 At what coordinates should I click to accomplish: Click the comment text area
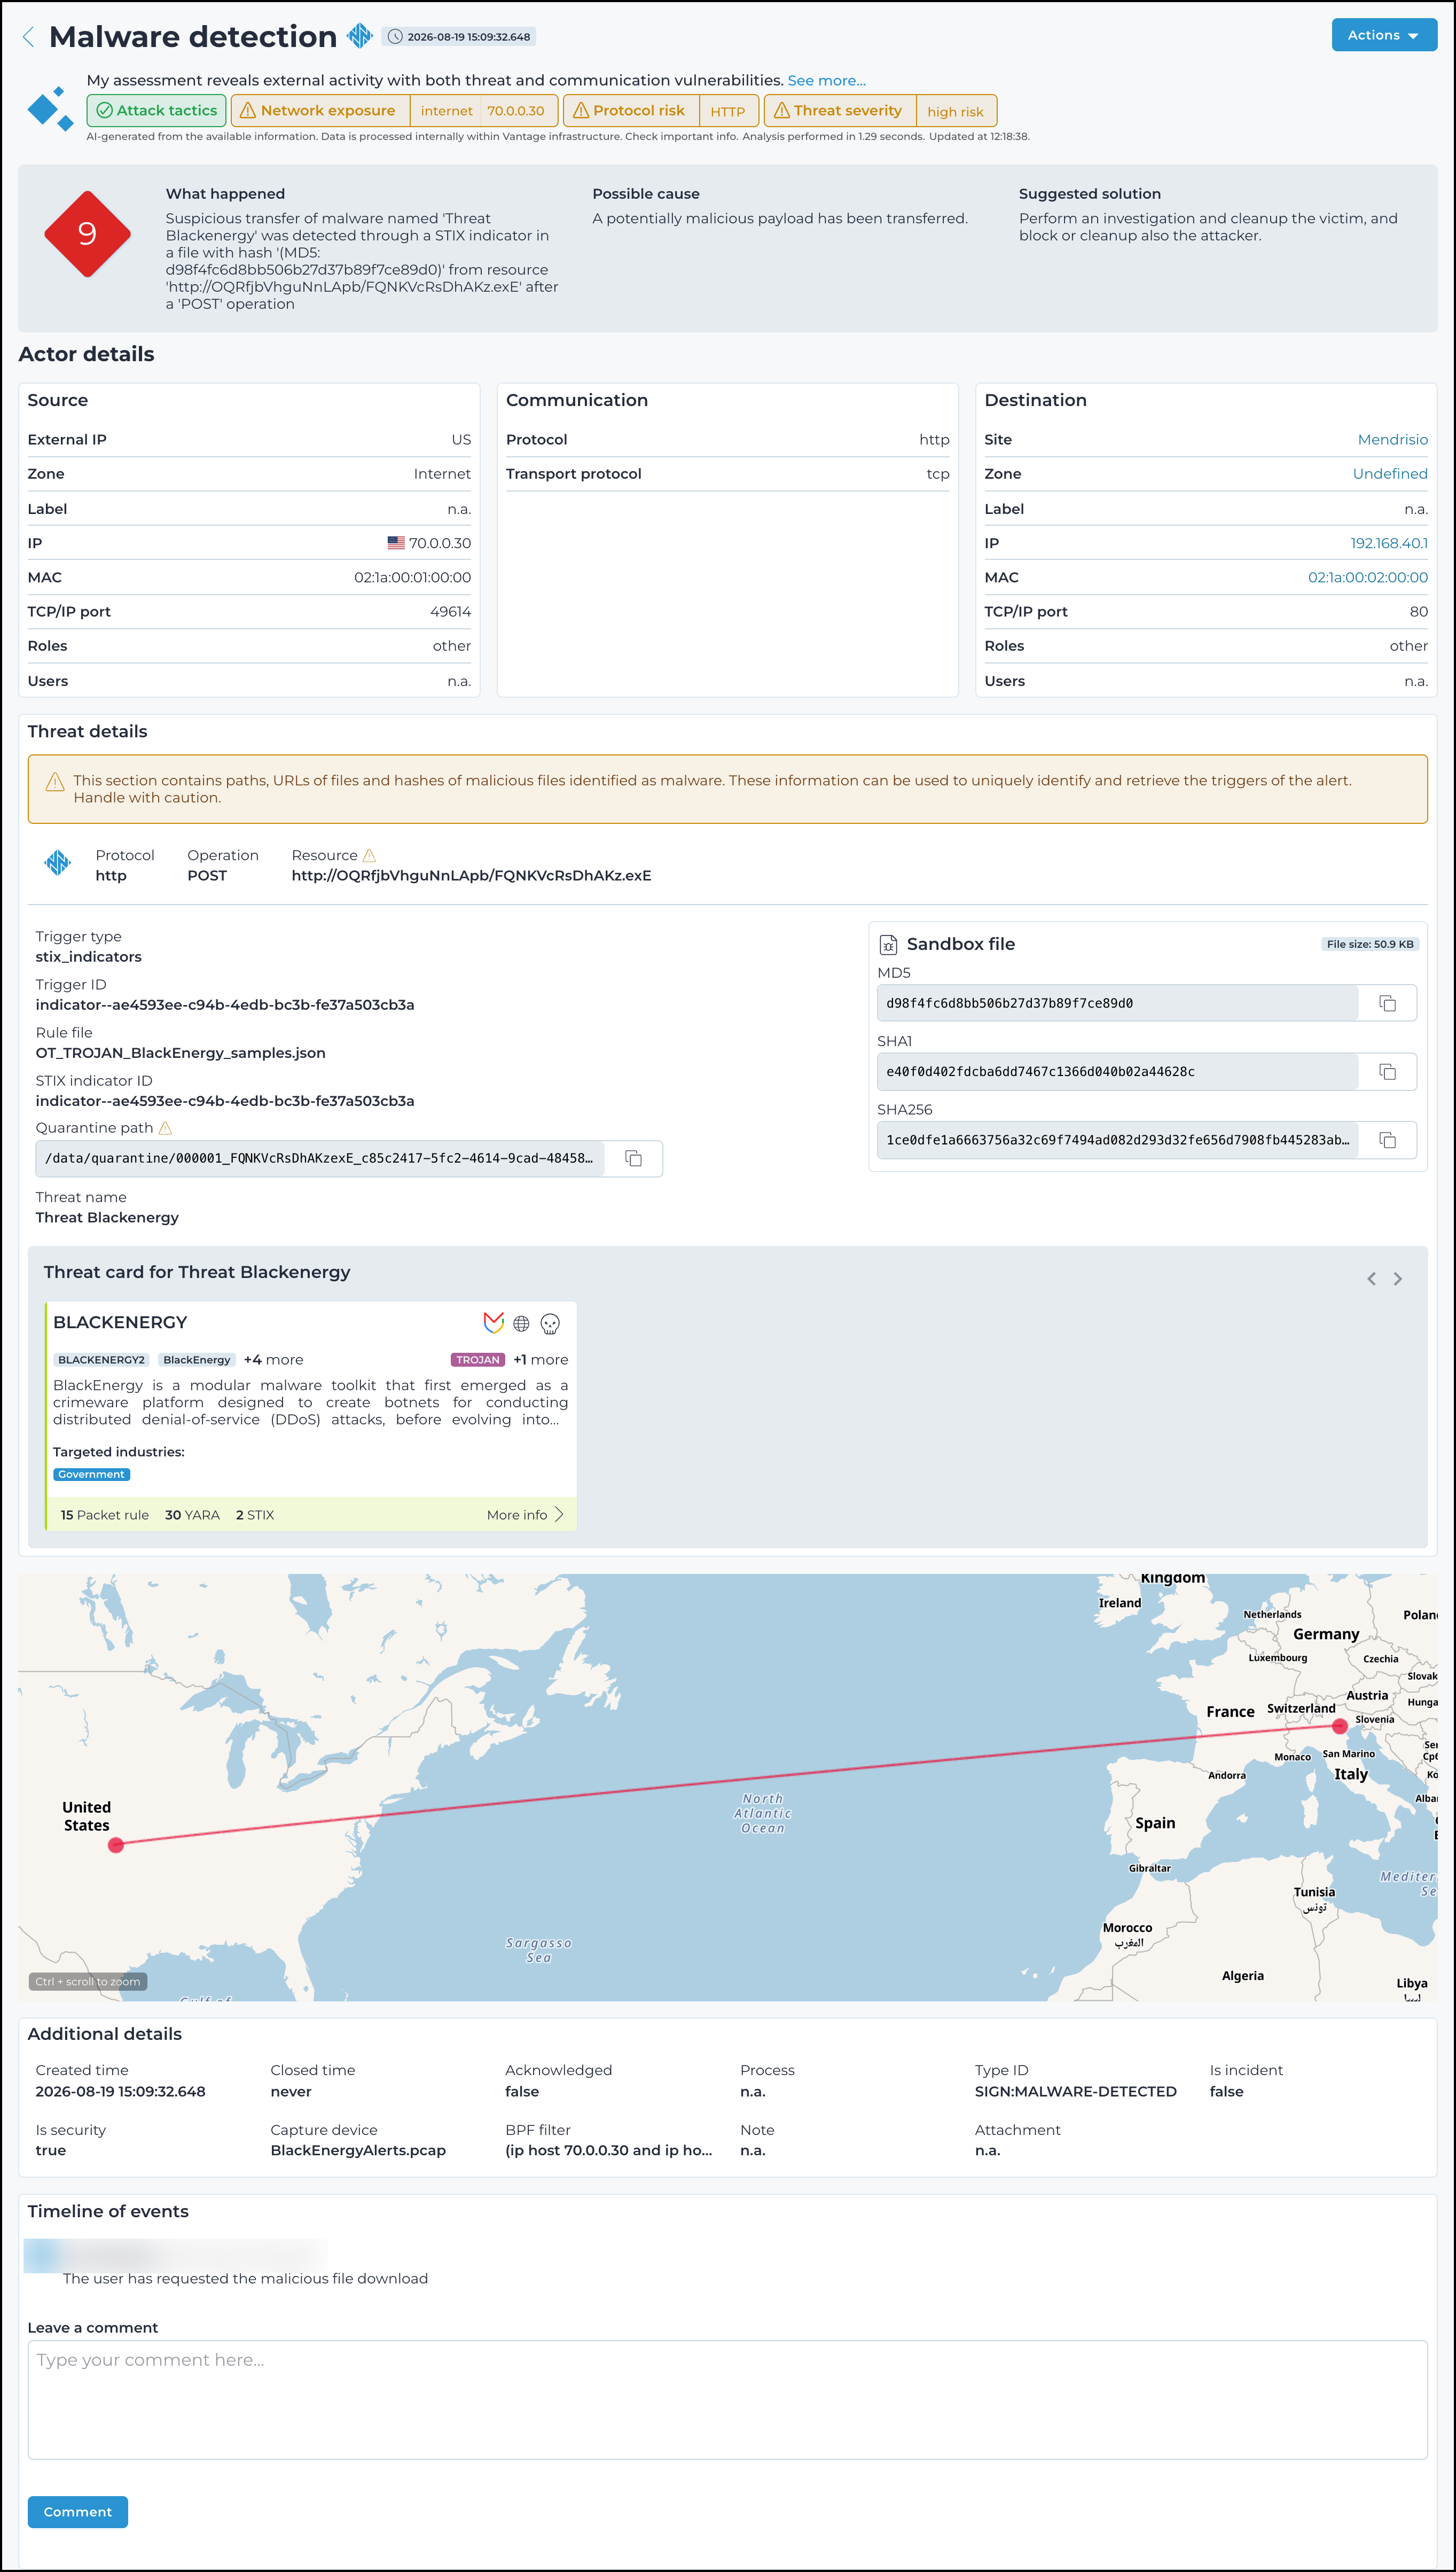coord(728,2399)
